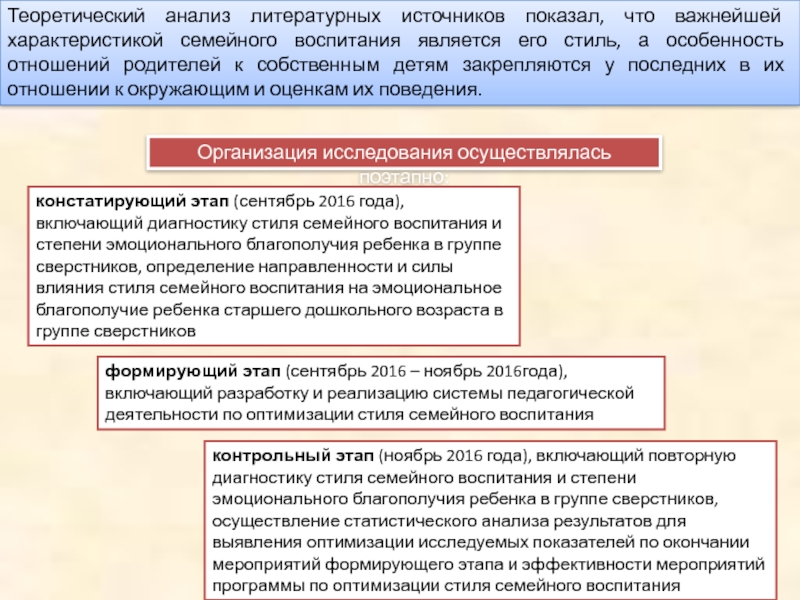This screenshot has height=600, width=800.
Task: Click the line beginning 'Теоретический анализ литературных источников'
Action: (x=394, y=16)
